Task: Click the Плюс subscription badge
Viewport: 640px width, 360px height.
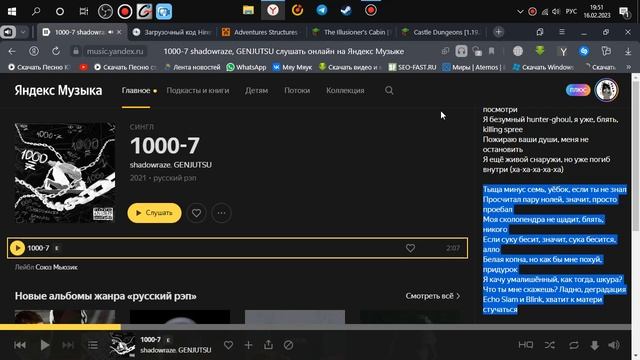Action: pos(578,90)
